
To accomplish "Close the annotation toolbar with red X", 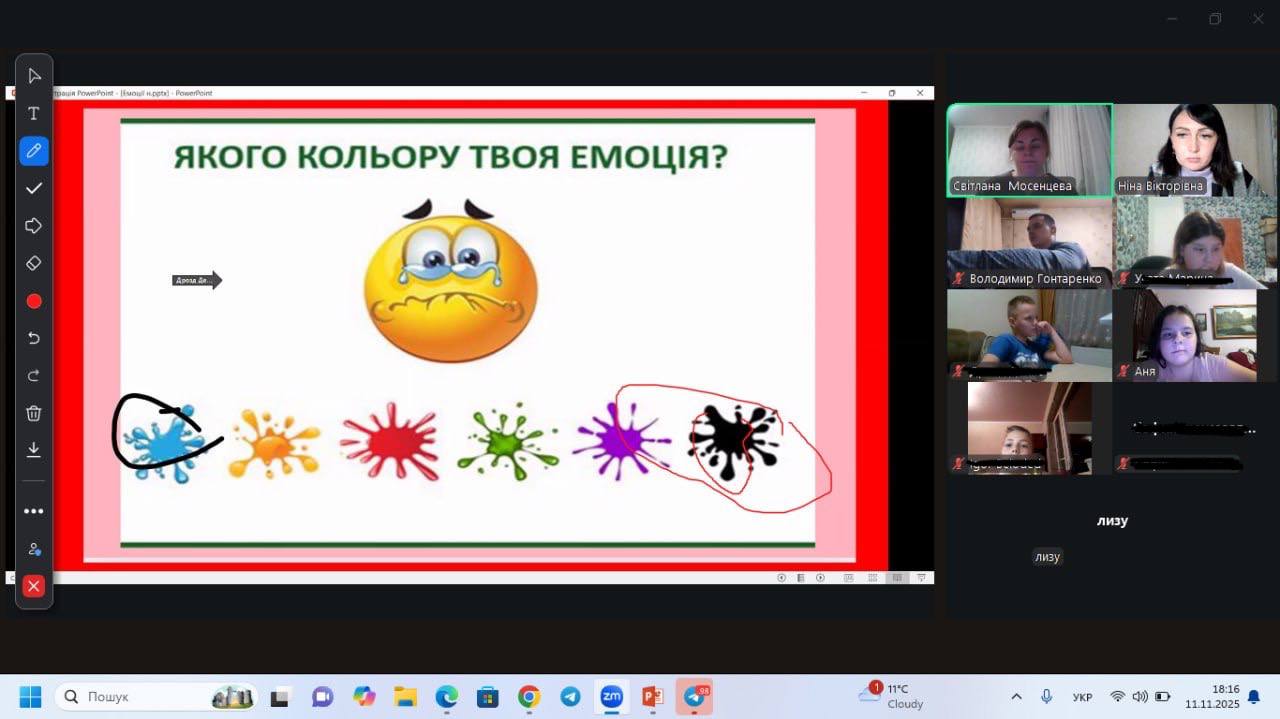I will point(34,586).
